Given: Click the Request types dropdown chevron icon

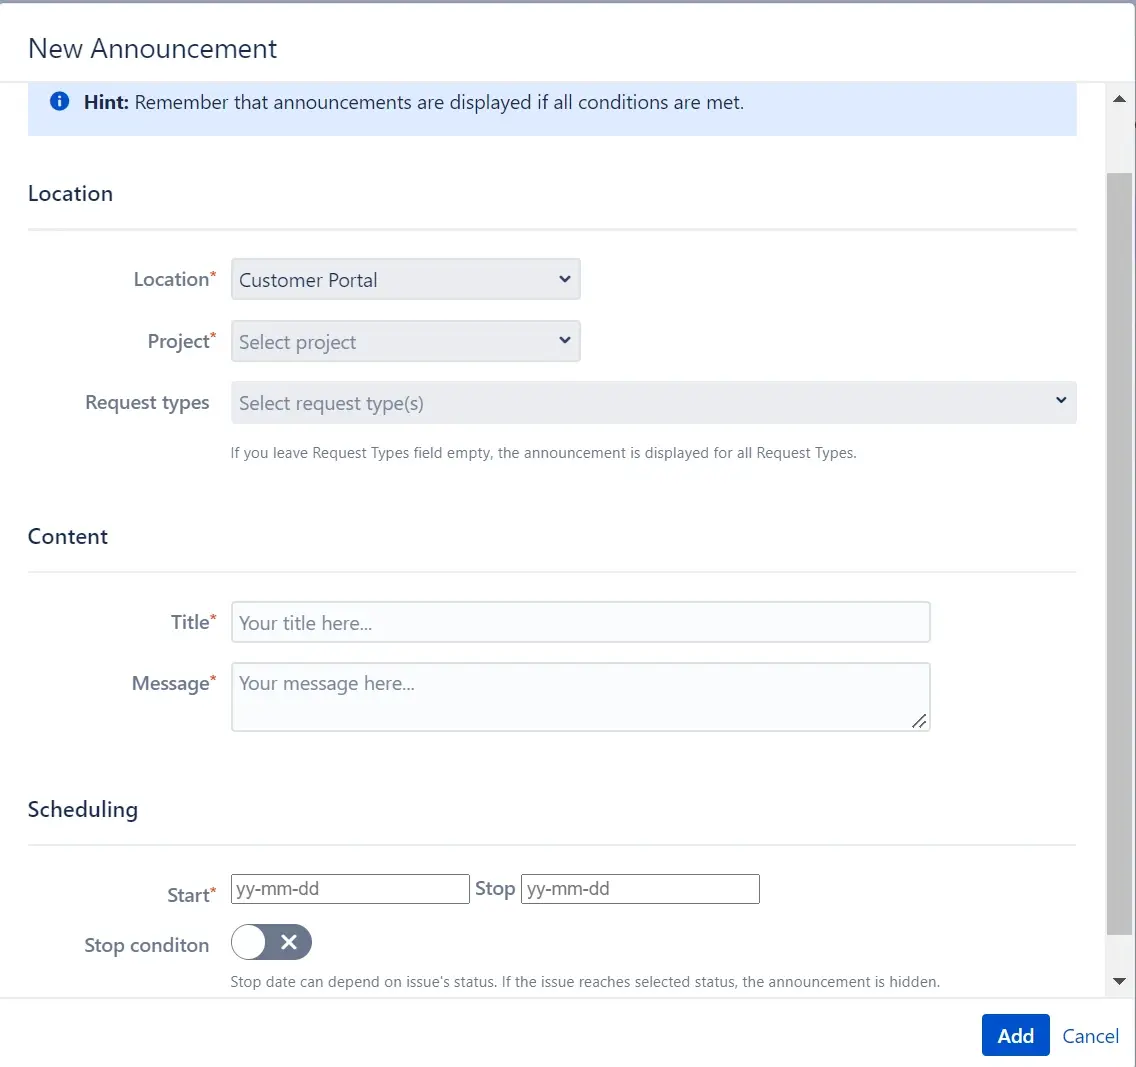Looking at the screenshot, I should 1060,401.
